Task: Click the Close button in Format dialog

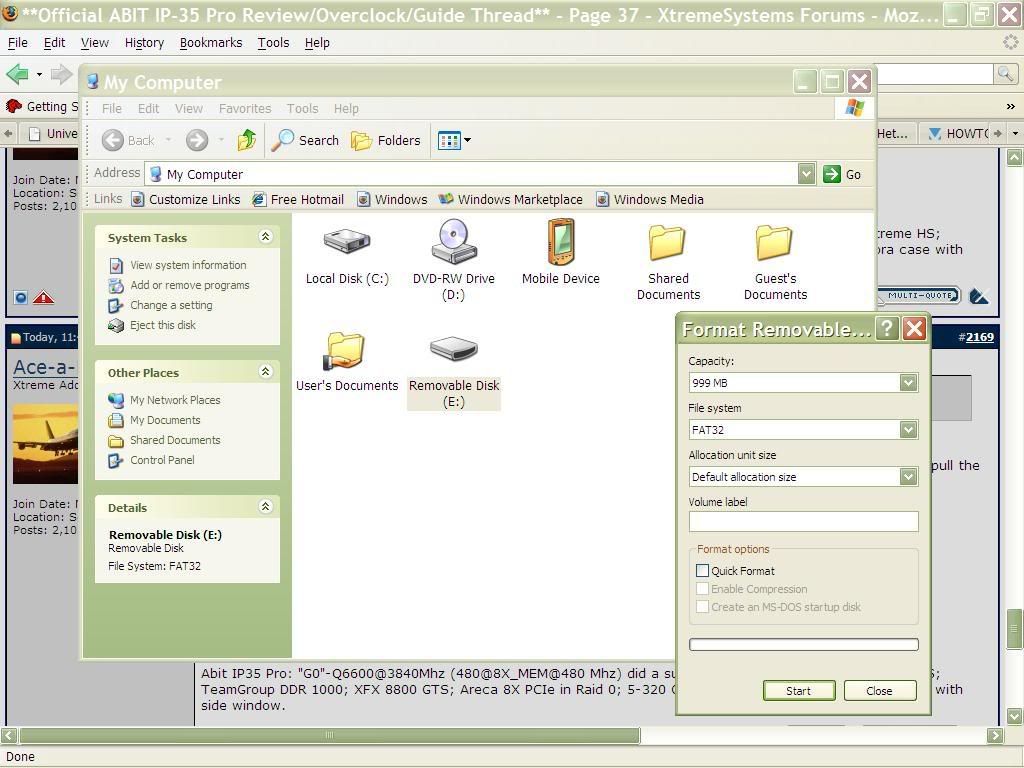Action: 880,690
